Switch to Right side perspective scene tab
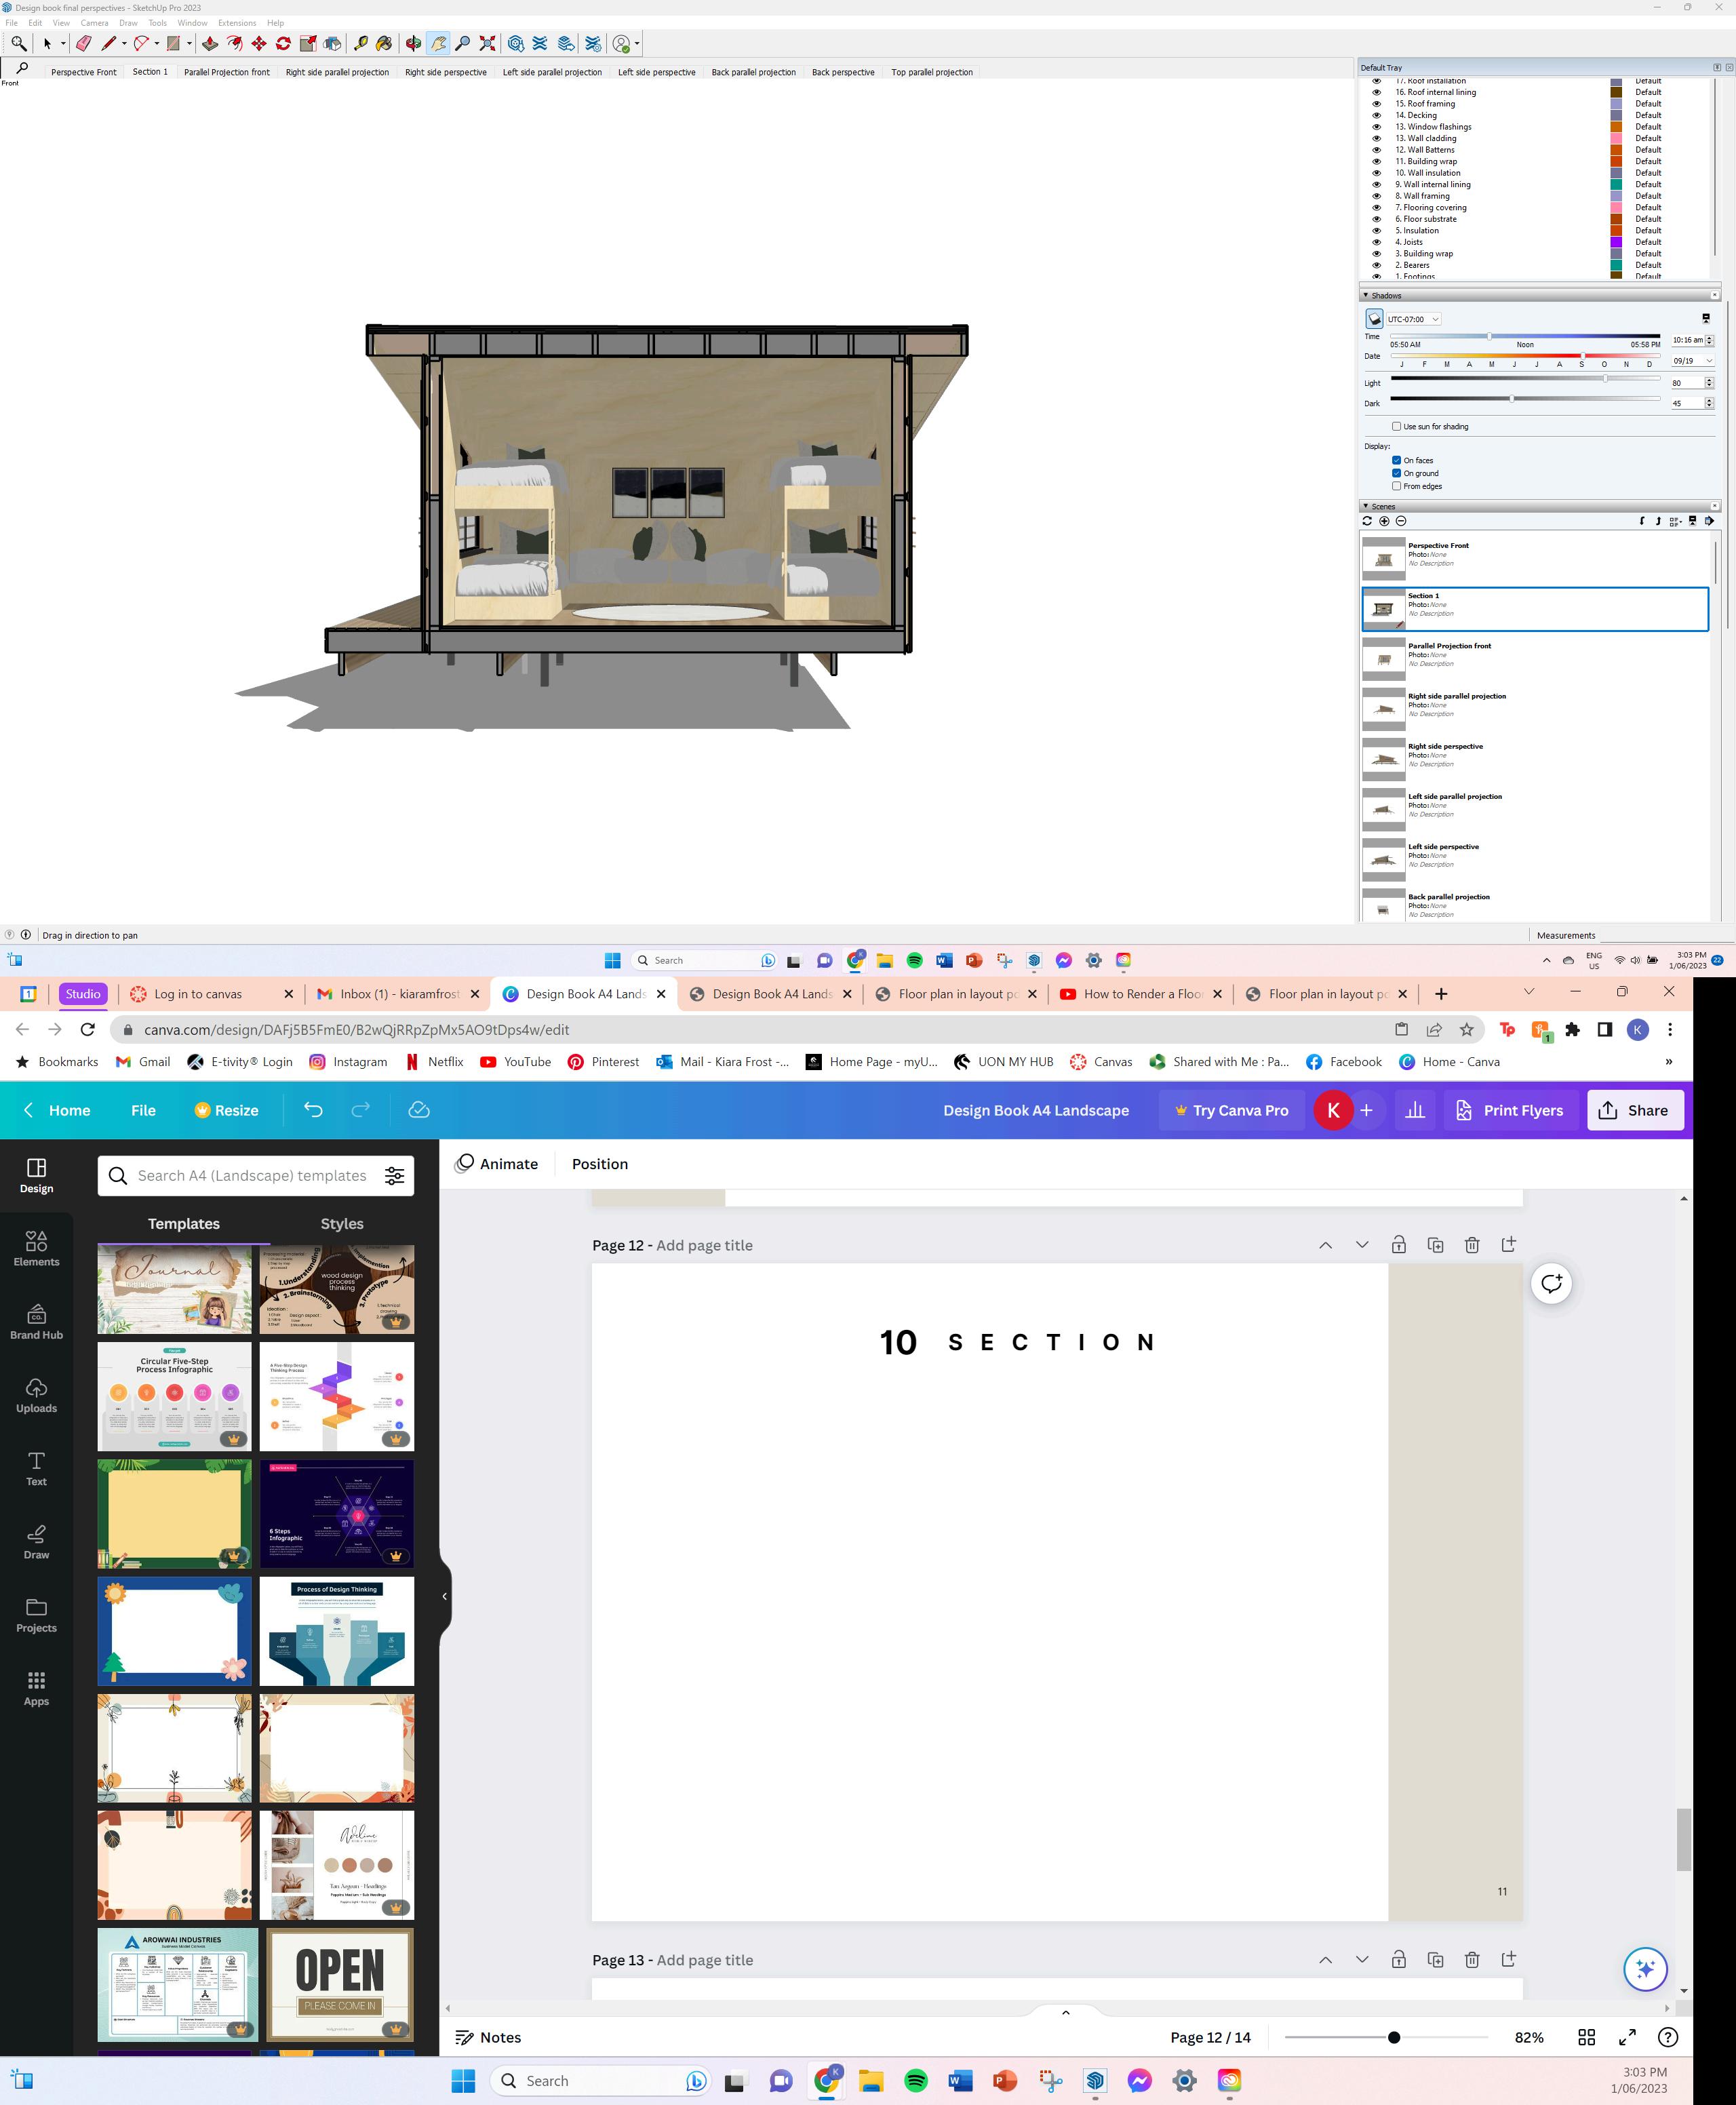Image resolution: width=1736 pixels, height=2105 pixels. [445, 72]
